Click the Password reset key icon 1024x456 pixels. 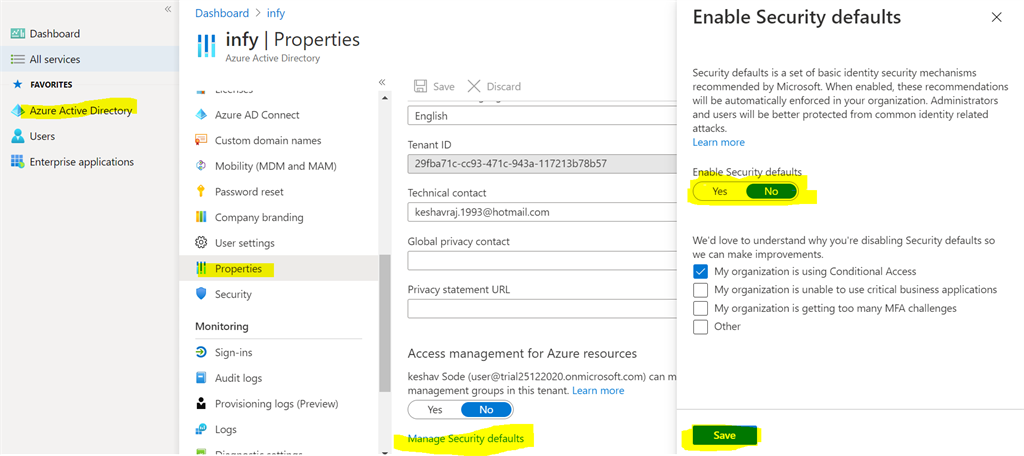[x=201, y=191]
